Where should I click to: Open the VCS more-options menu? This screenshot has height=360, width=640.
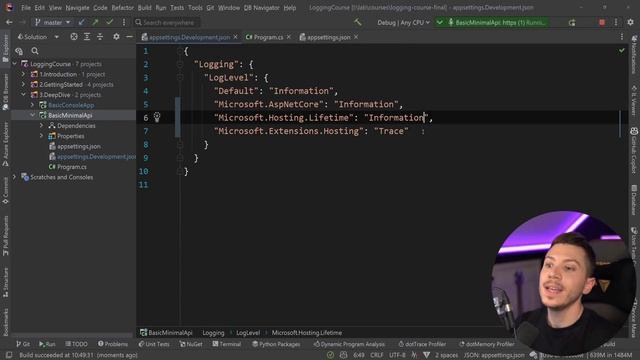point(124,22)
